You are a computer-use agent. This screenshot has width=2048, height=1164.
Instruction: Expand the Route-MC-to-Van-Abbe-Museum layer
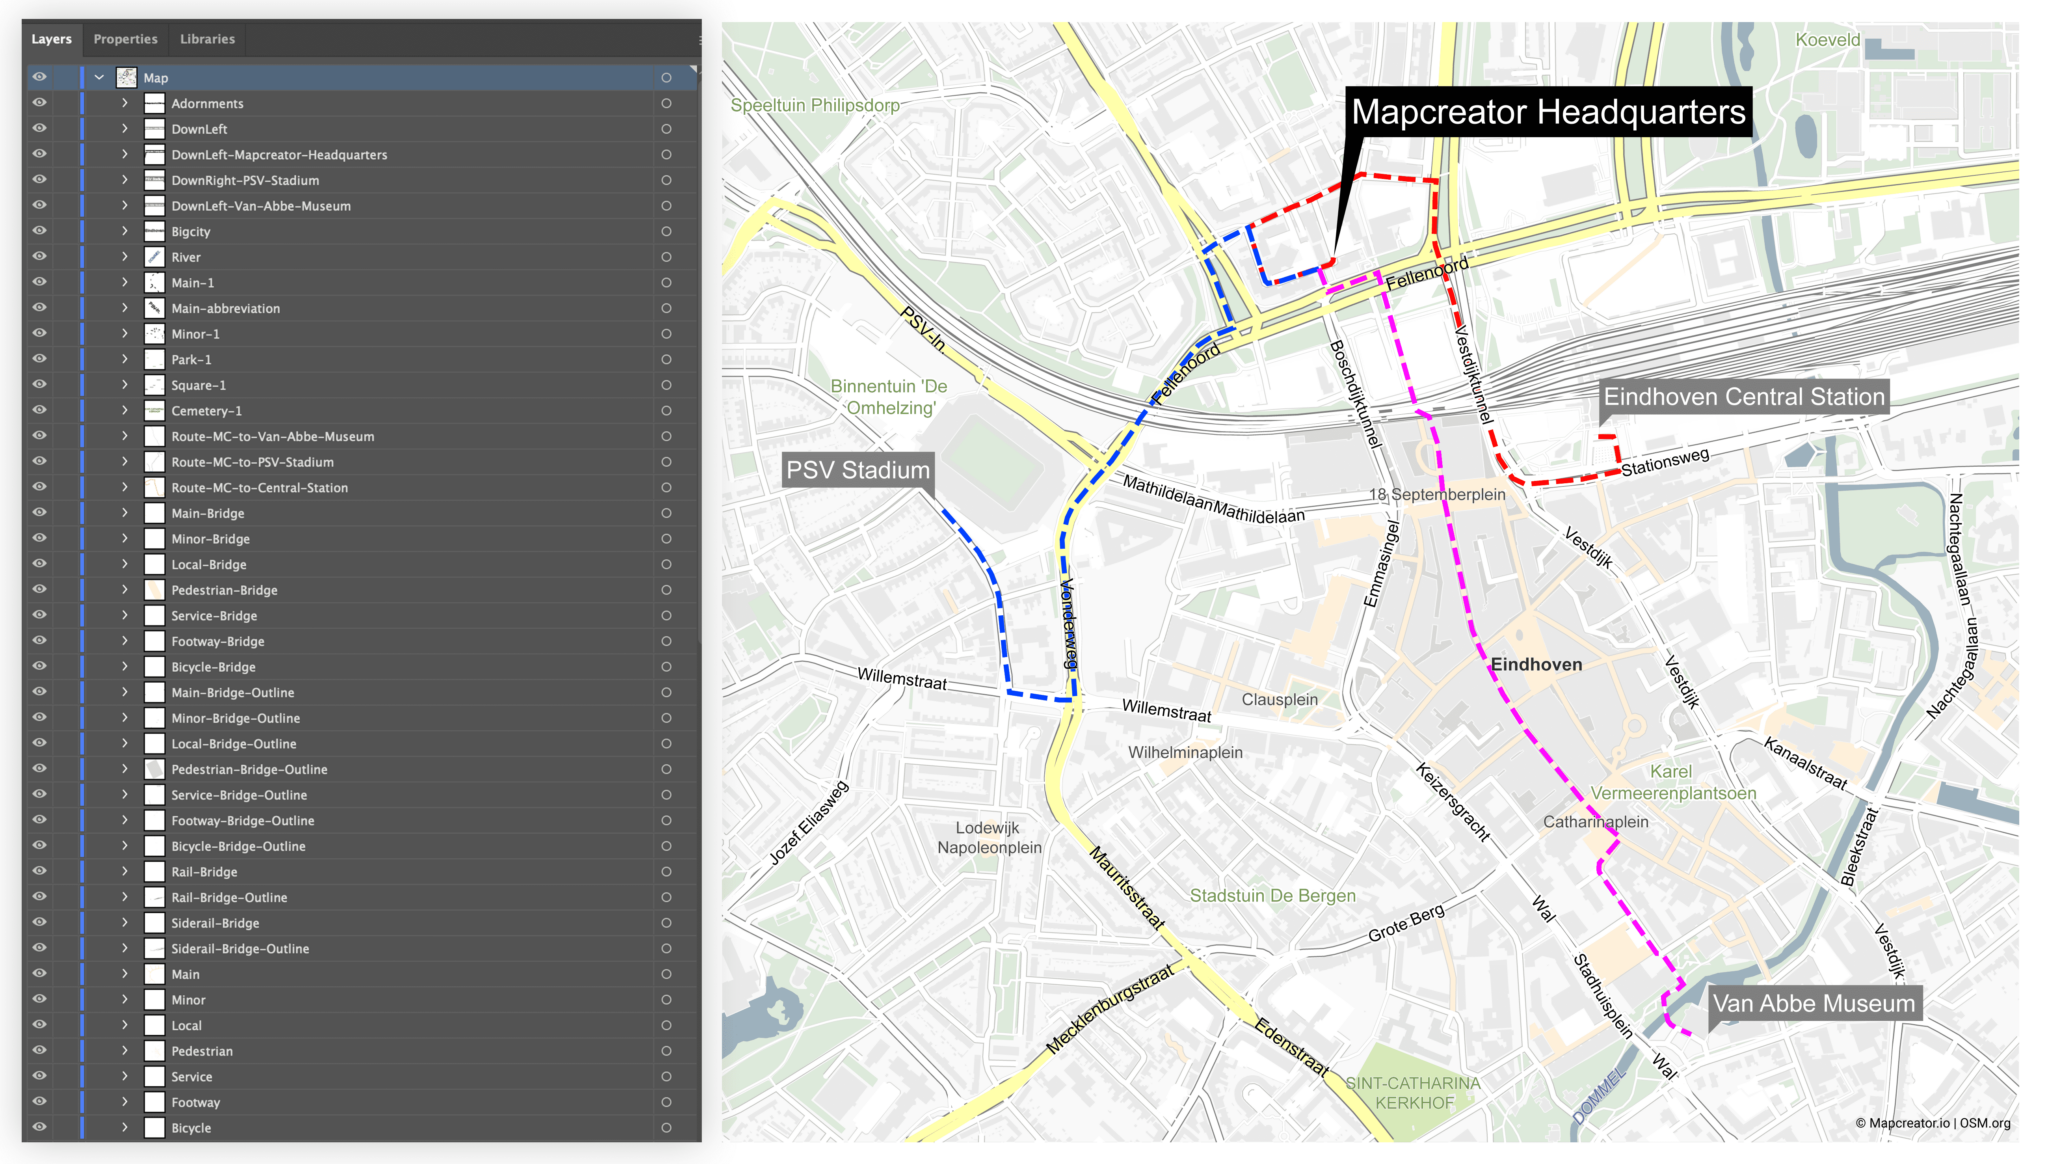tap(125, 436)
